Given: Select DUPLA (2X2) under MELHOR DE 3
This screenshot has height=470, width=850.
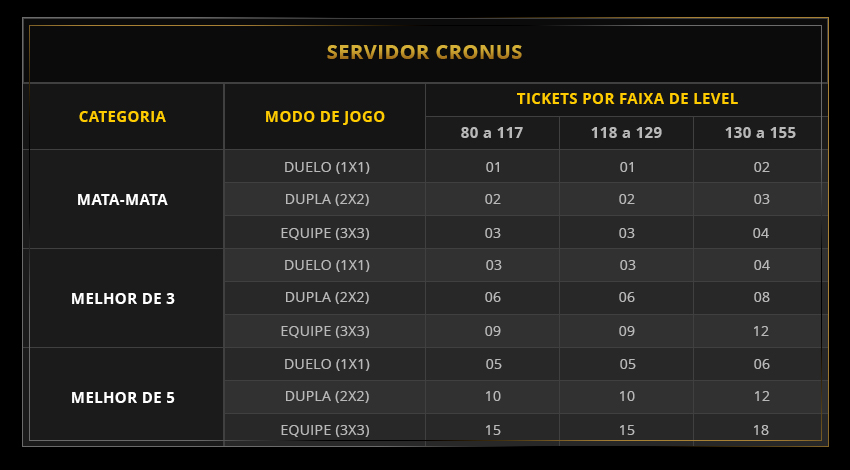Looking at the screenshot, I should coord(326,297).
